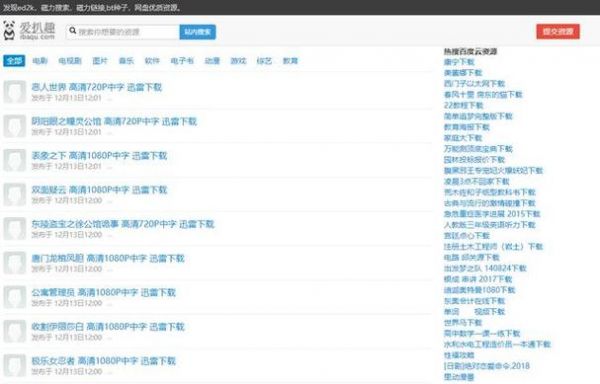Switch to the 综艺 category tab
This screenshot has width=600, height=384.
(264, 60)
